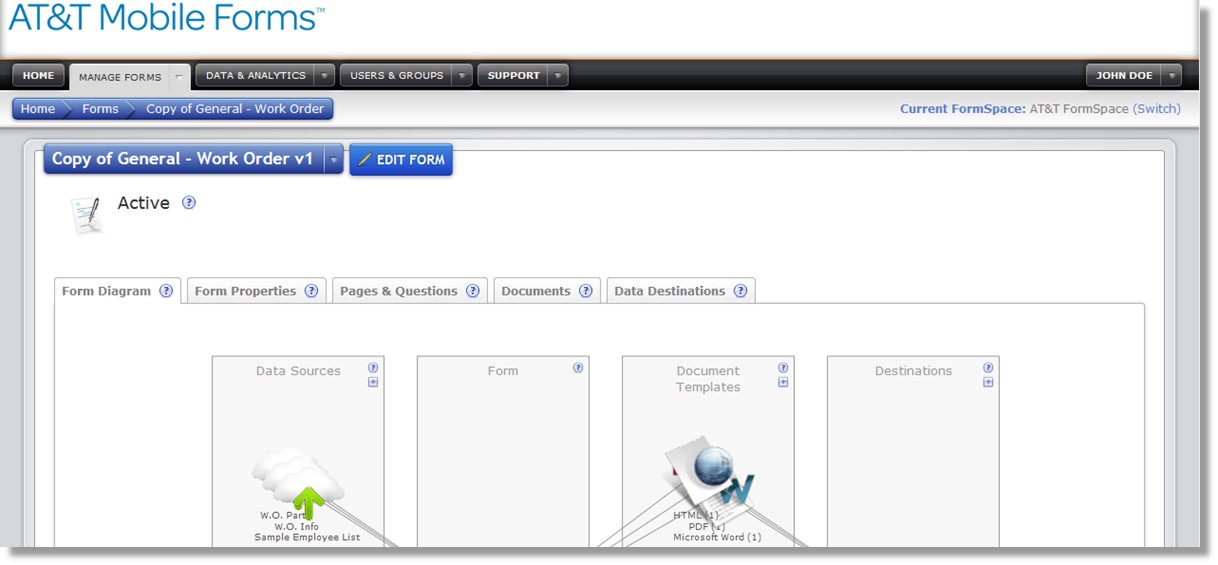
Task: Click the Copy of General - Work Order v1 title button
Action: [183, 159]
